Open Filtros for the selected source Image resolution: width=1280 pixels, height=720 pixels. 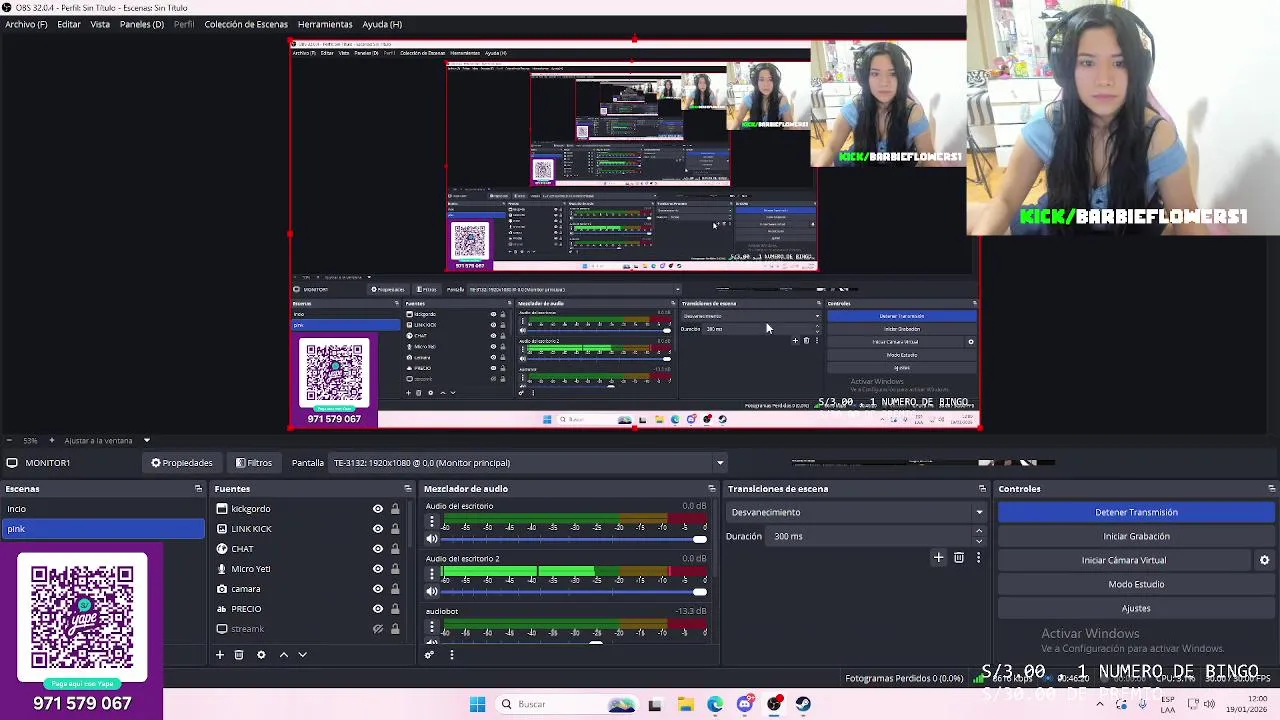pos(254,463)
